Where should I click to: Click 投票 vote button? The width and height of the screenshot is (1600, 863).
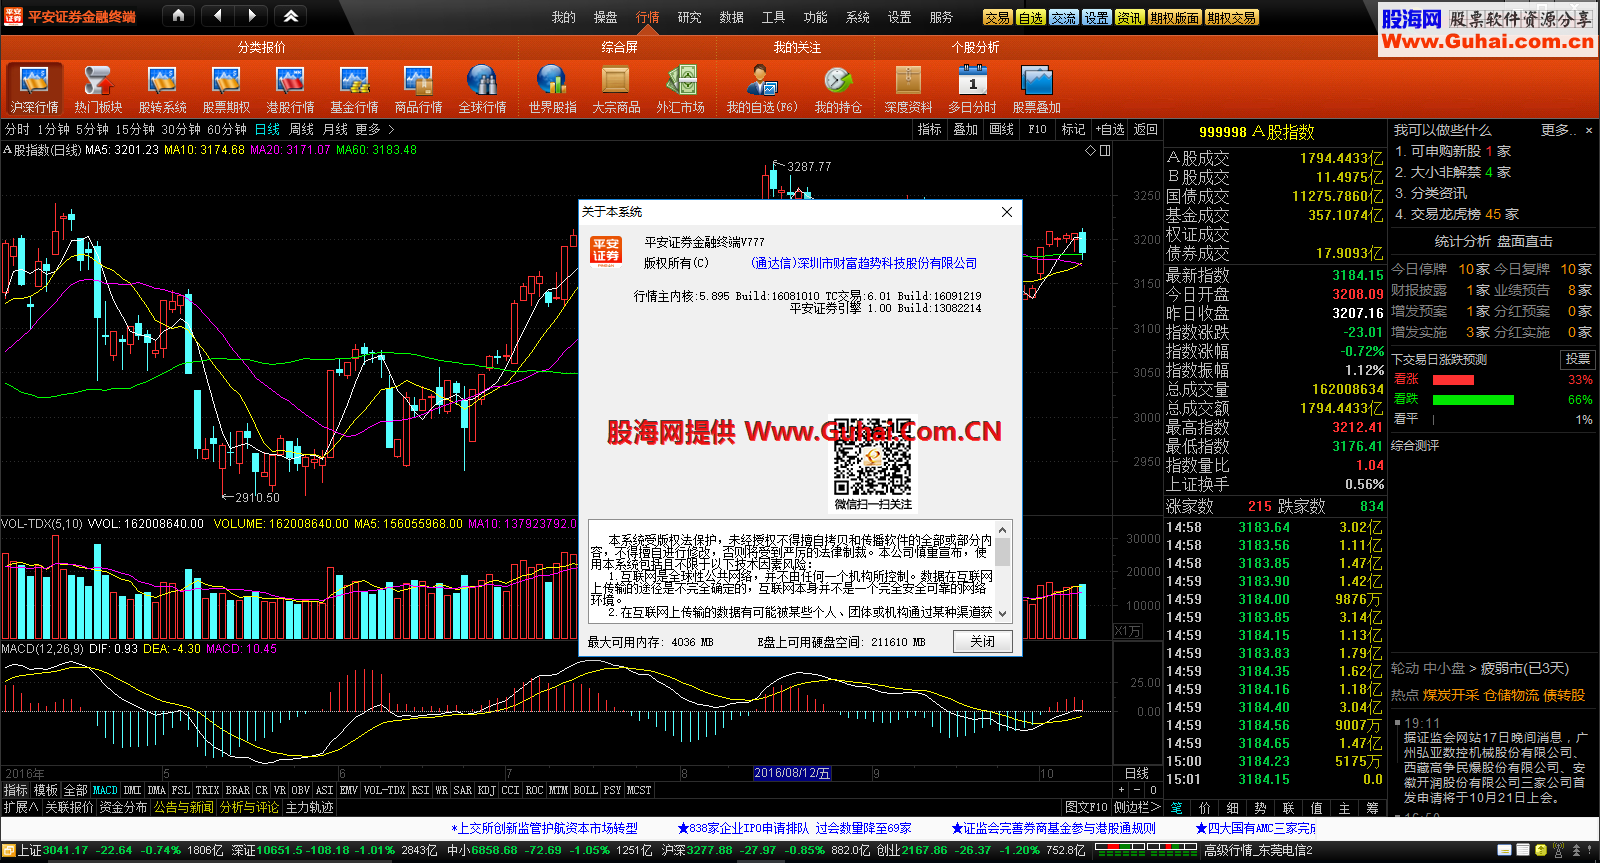point(1578,358)
